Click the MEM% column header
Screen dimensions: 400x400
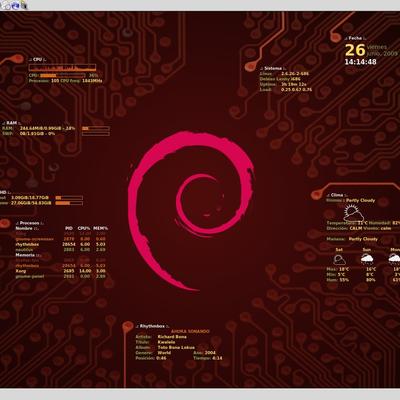point(101,228)
